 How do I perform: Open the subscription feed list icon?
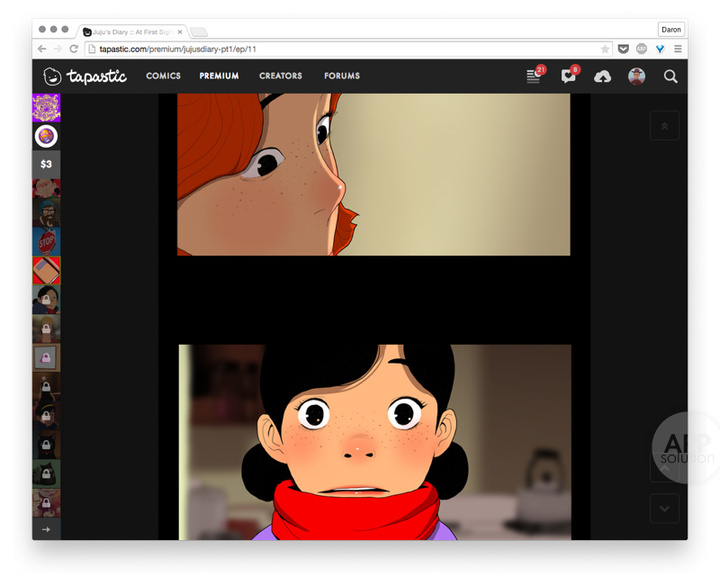[534, 77]
